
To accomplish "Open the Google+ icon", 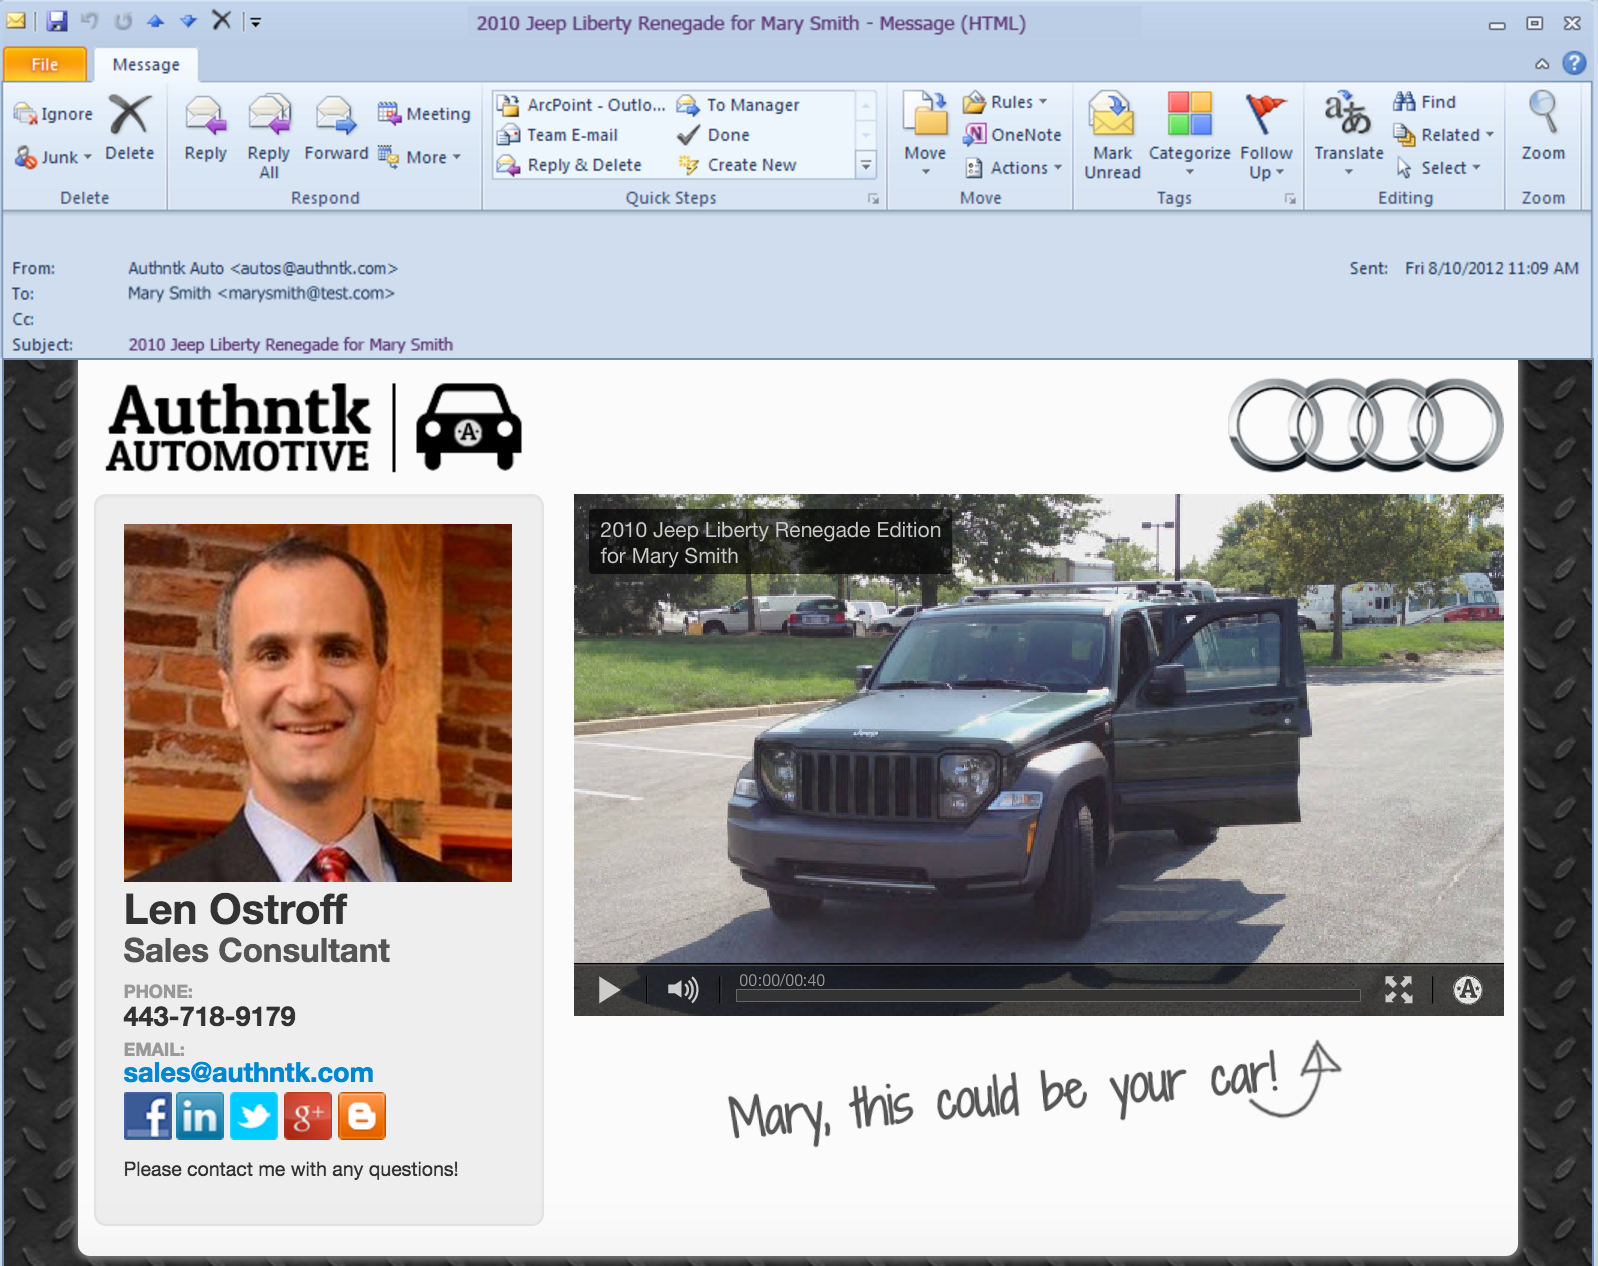I will pyautogui.click(x=308, y=1116).
